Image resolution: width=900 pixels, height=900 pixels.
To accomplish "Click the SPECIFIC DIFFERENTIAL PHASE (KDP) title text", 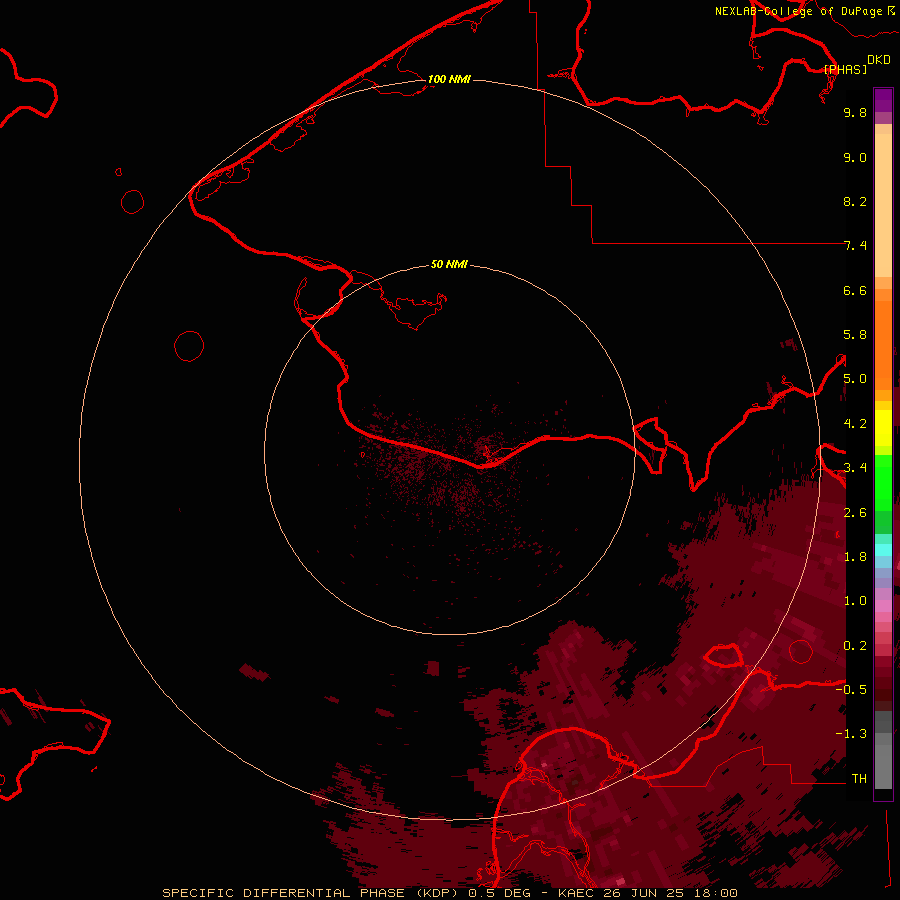I will [311, 893].
